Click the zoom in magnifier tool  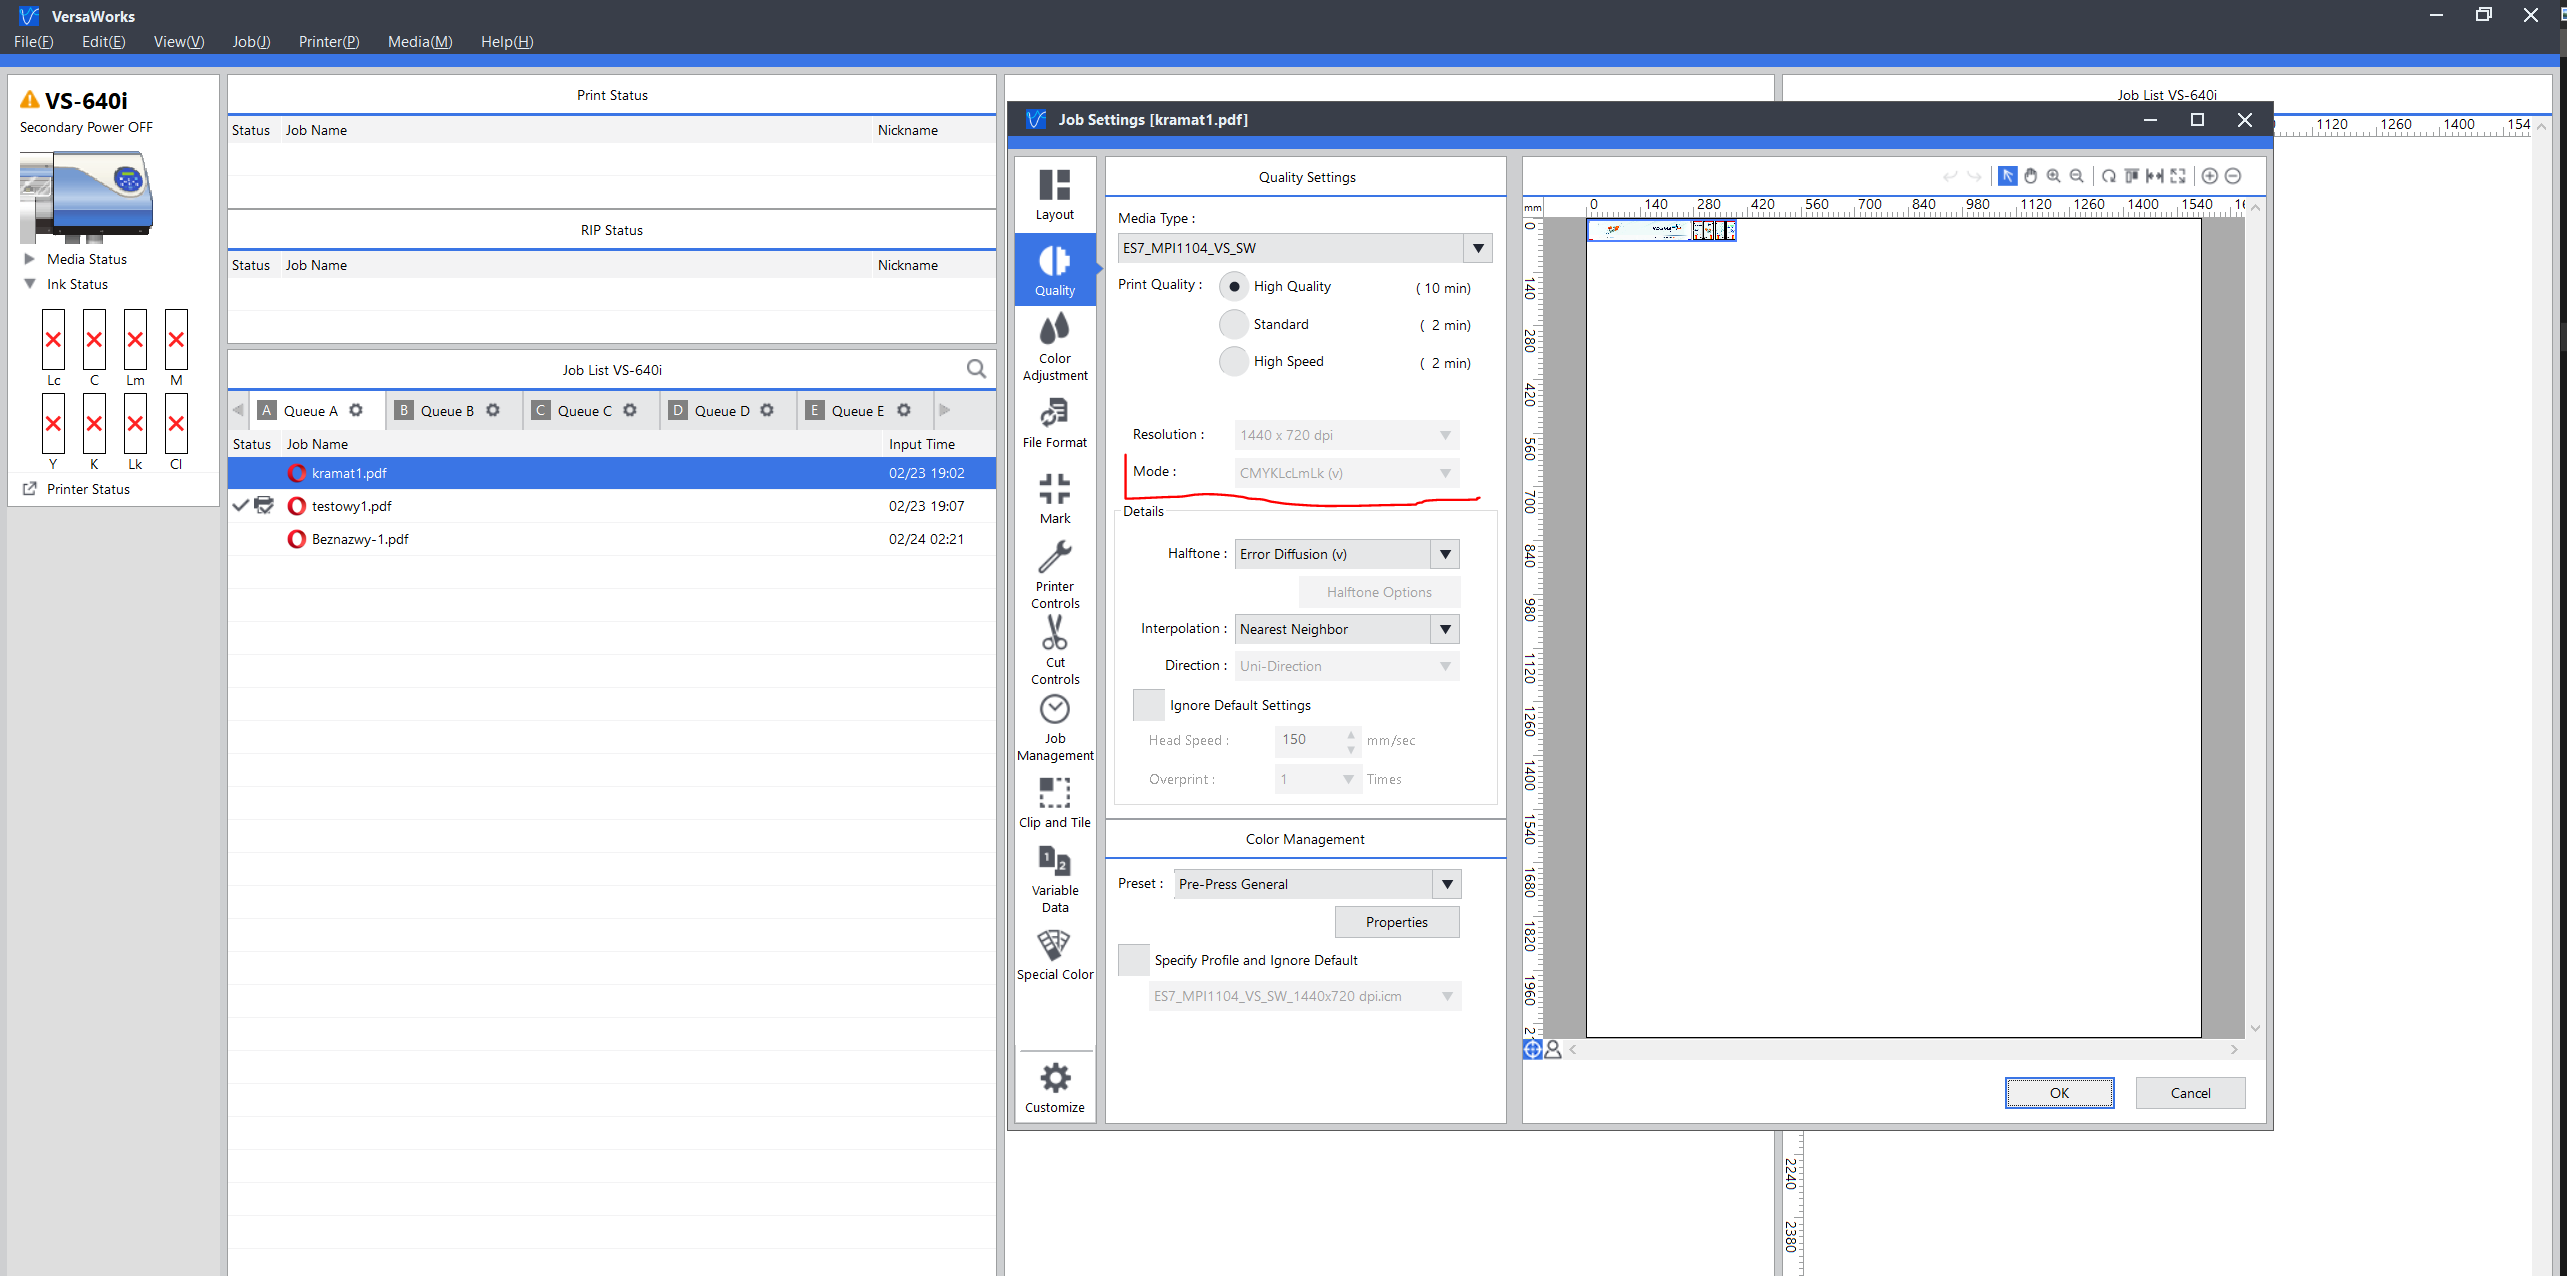(2053, 176)
